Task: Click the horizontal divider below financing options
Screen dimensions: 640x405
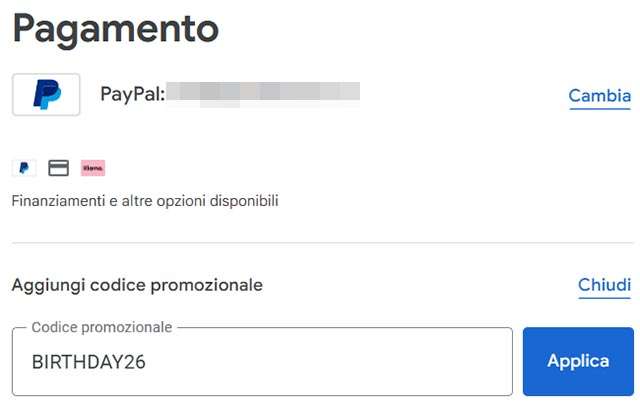Action: [x=320, y=242]
